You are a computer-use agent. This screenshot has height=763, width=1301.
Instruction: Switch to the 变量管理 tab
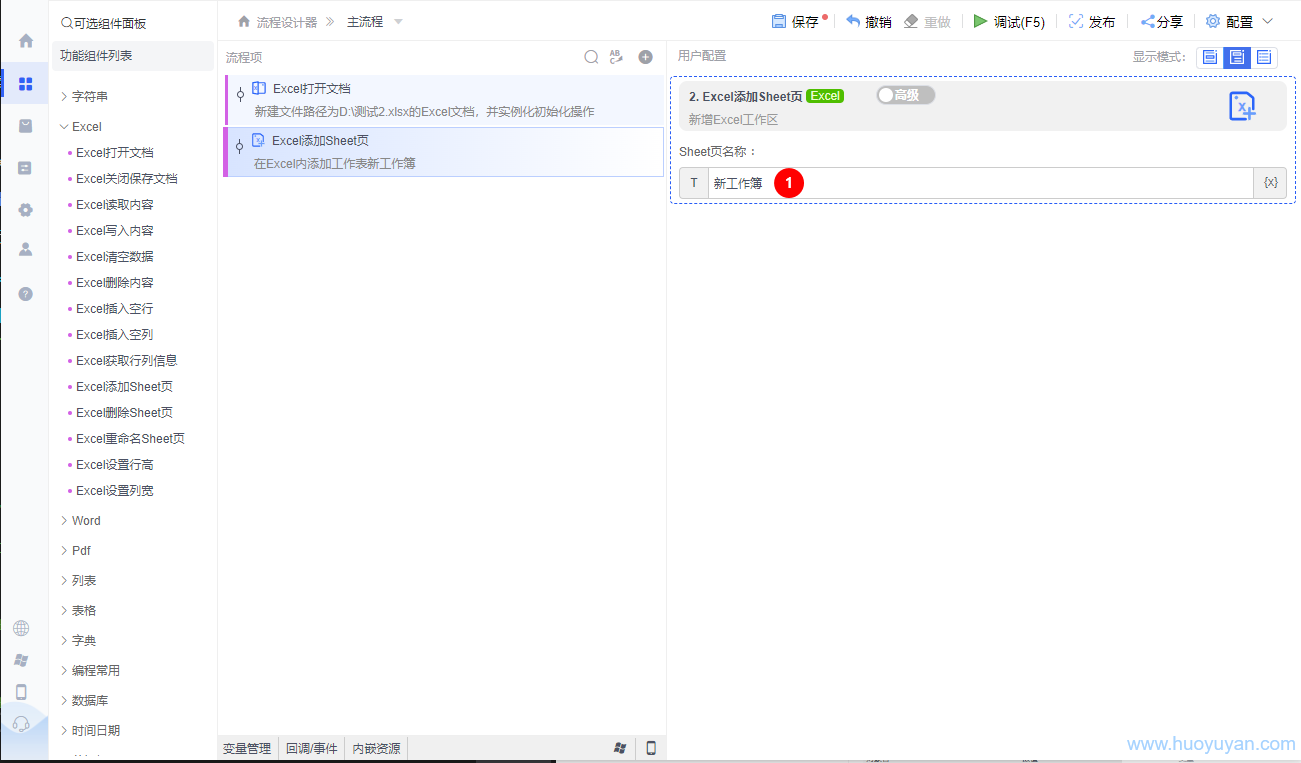pyautogui.click(x=246, y=748)
